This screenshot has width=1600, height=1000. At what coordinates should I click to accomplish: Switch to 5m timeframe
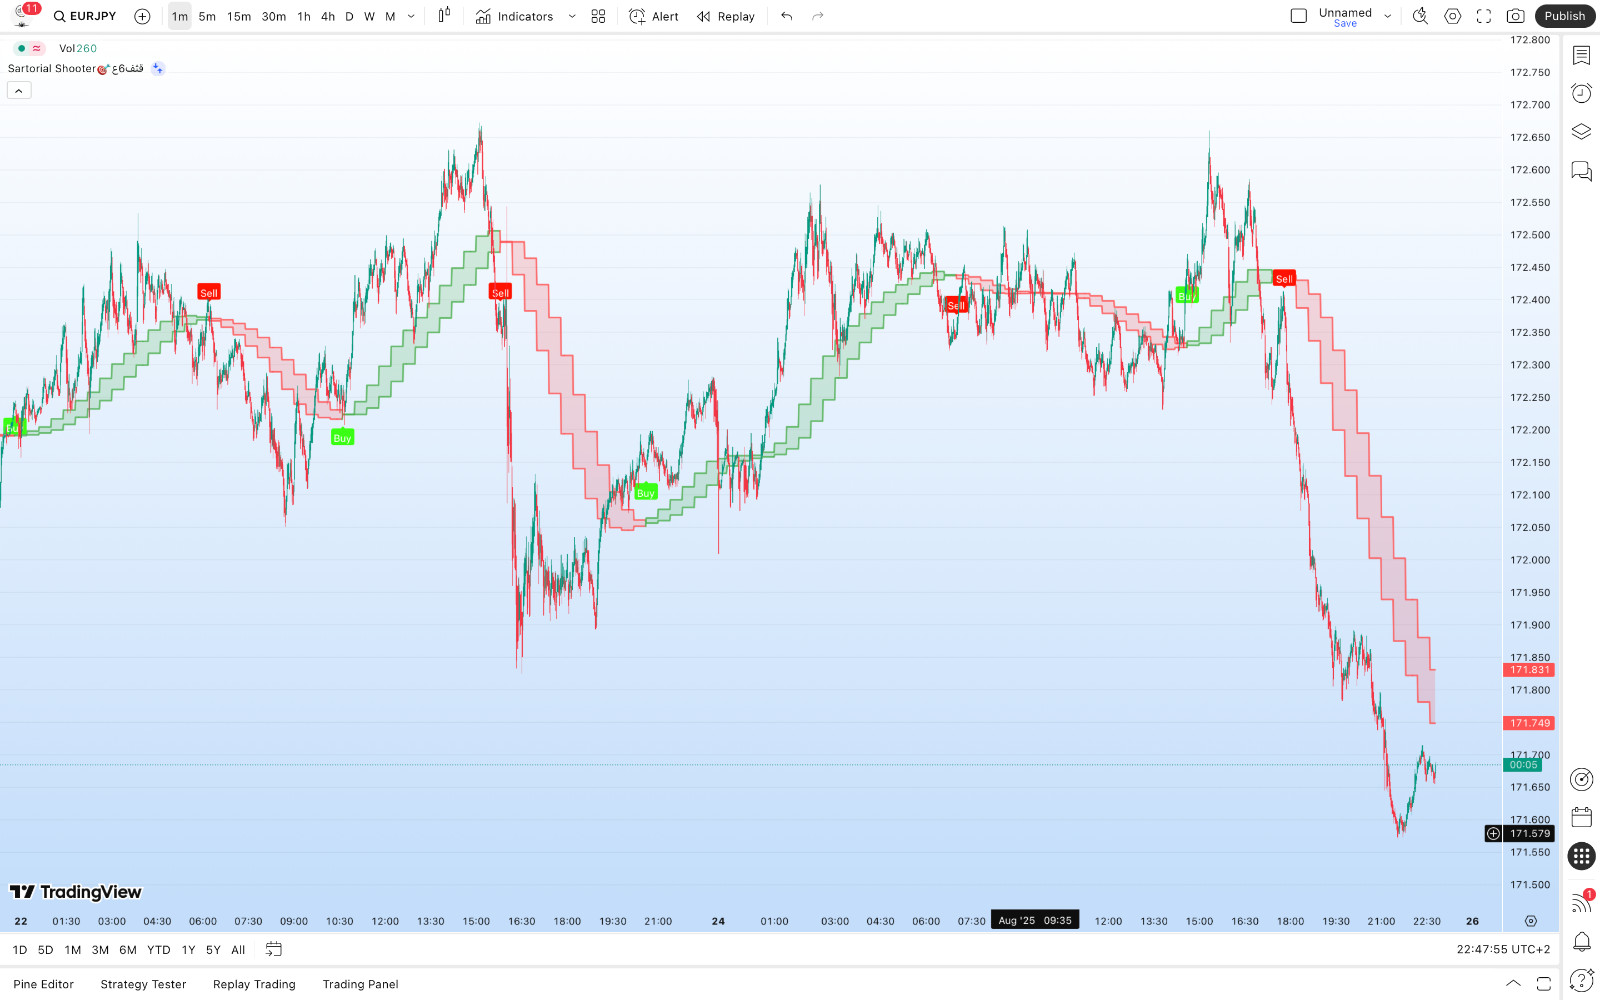[x=207, y=16]
